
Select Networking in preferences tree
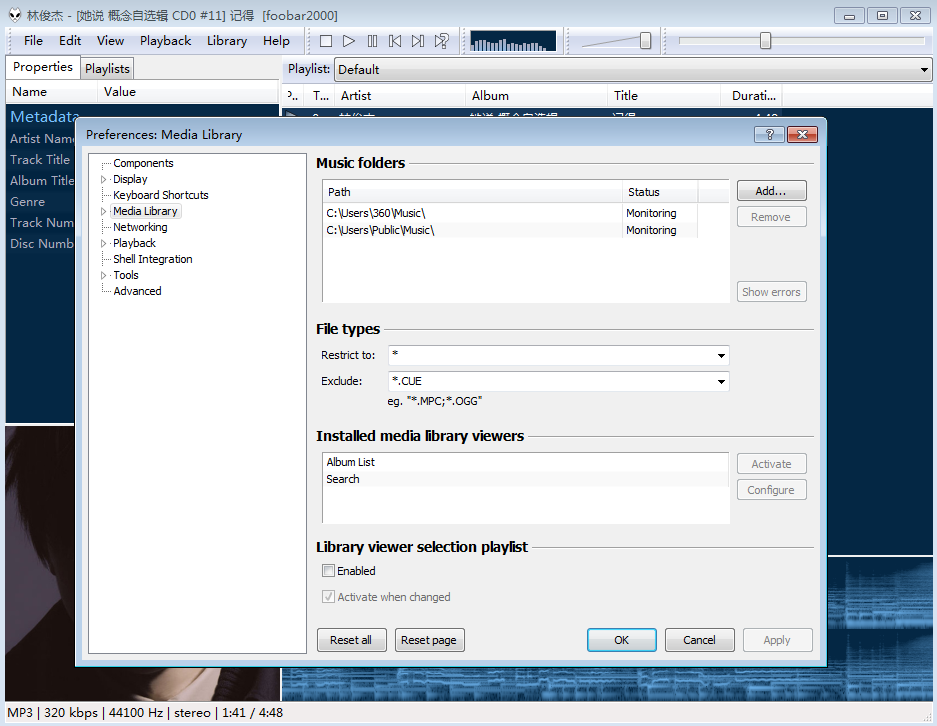click(x=140, y=227)
